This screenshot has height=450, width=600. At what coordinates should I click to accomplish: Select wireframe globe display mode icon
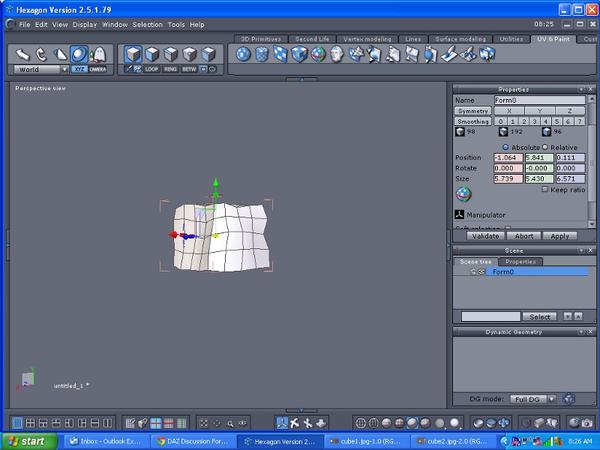pyautogui.click(x=360, y=423)
